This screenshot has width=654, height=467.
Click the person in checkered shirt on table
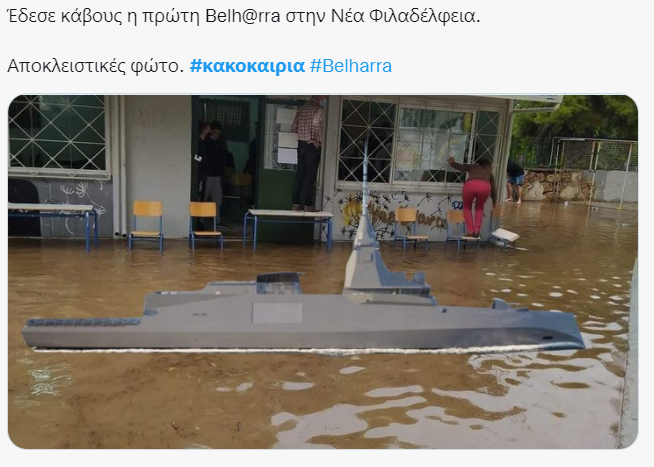(309, 153)
